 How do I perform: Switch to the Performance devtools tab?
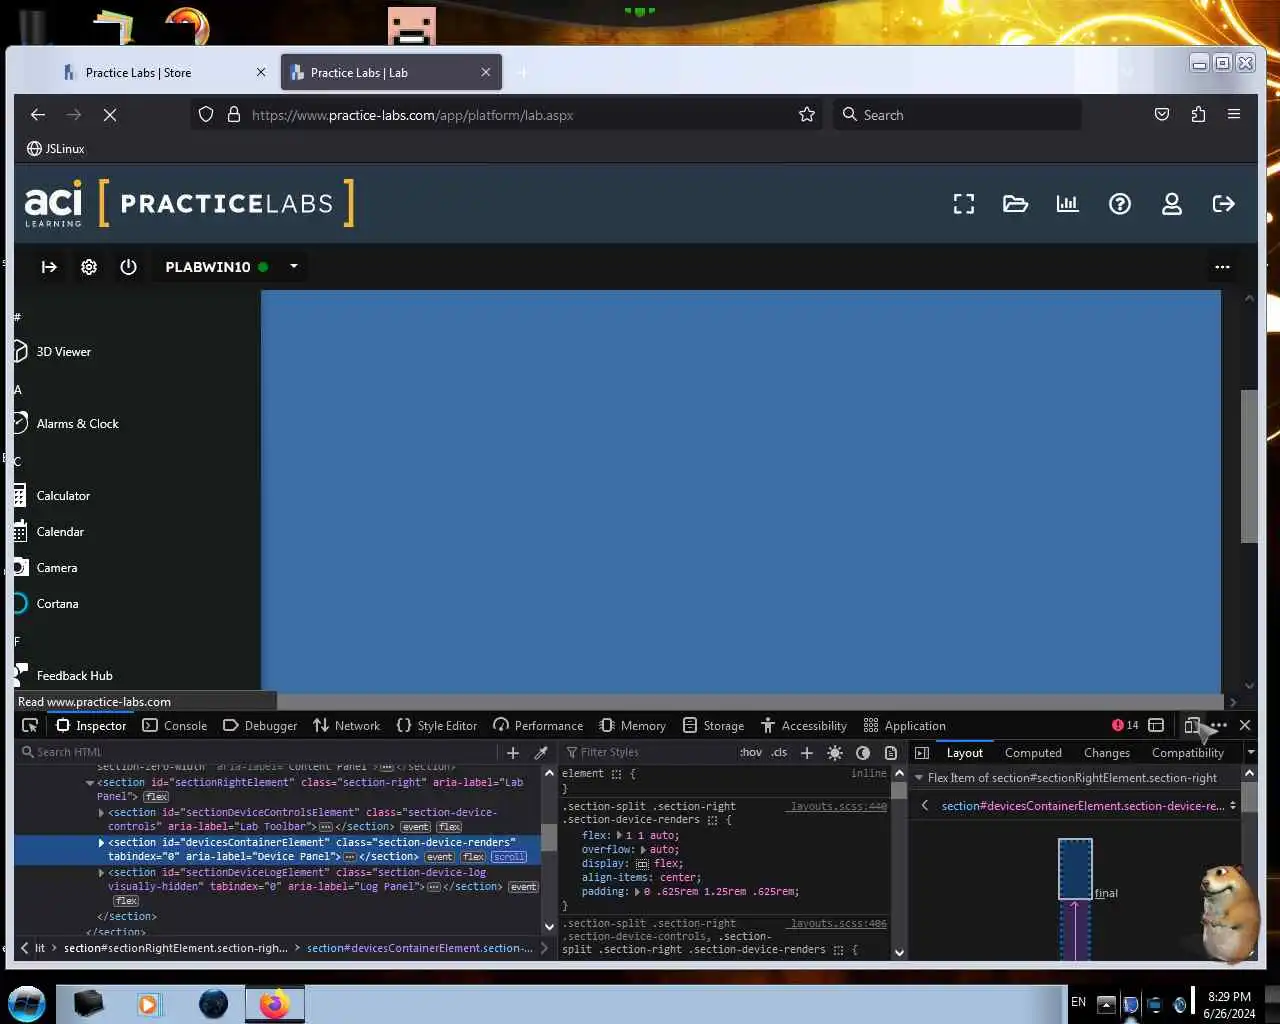point(538,726)
